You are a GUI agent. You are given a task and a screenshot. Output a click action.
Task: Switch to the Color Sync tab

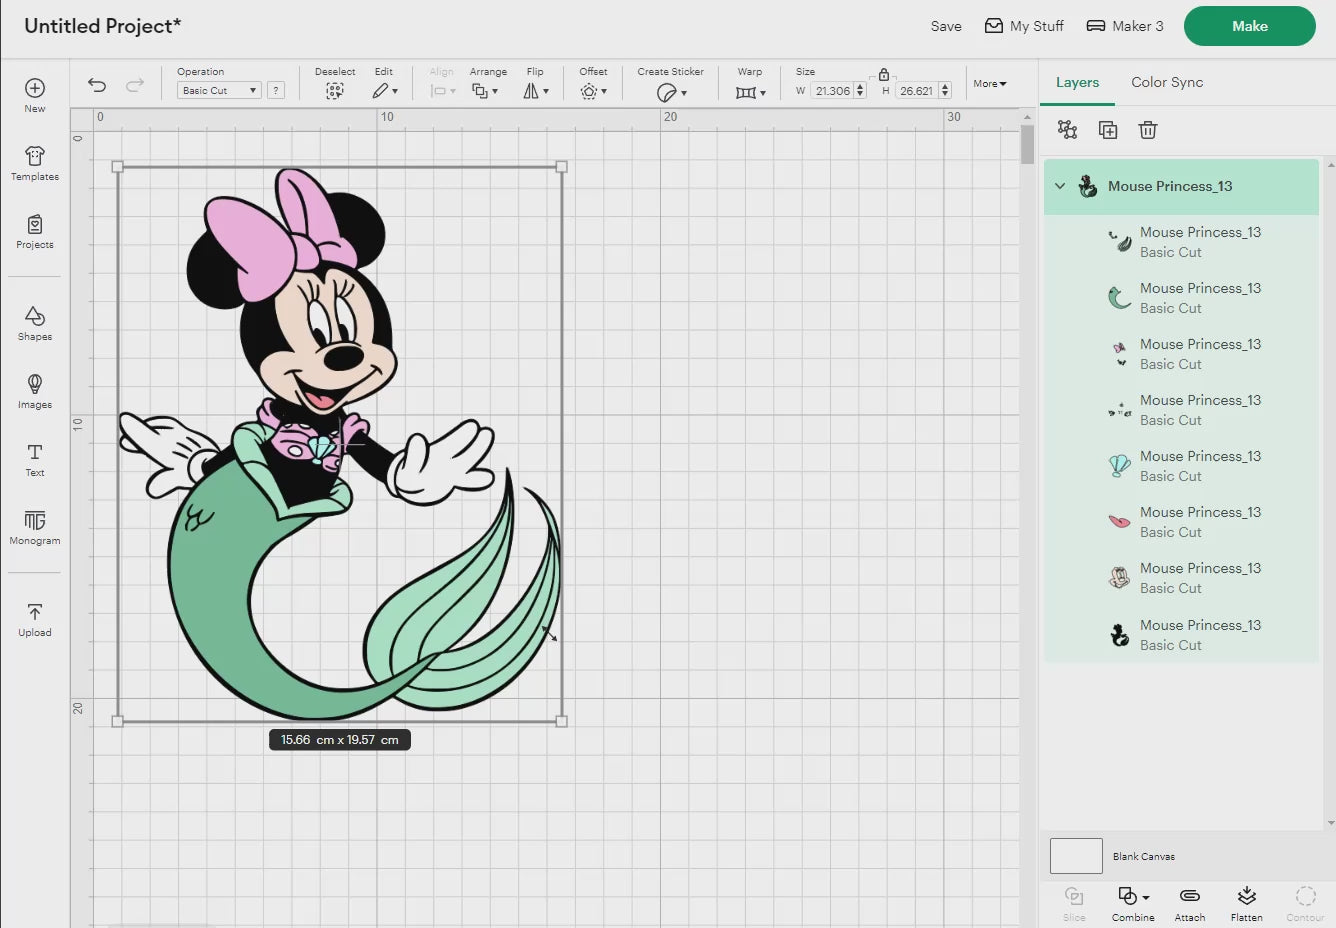(1167, 82)
